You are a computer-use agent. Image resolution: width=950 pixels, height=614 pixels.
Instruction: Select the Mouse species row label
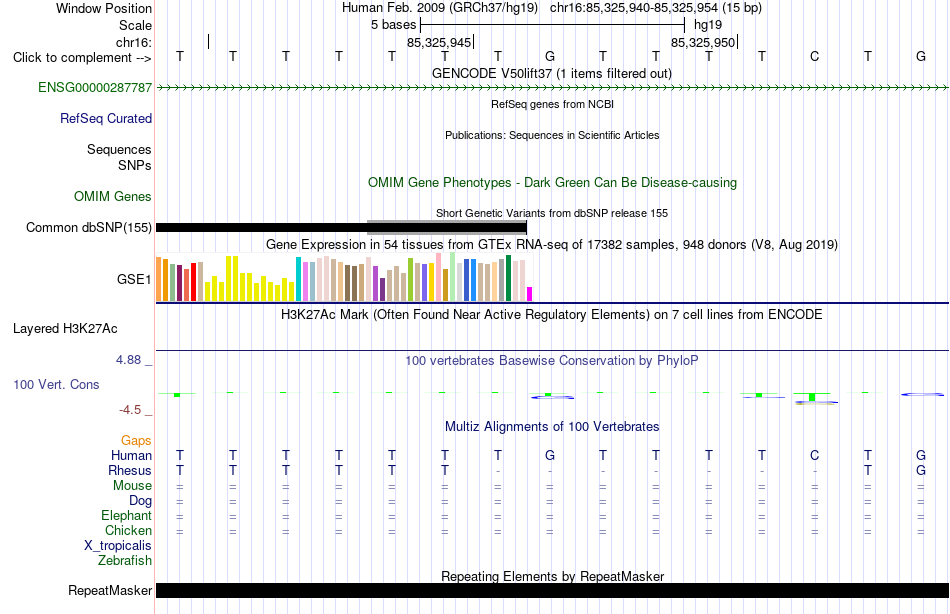133,486
